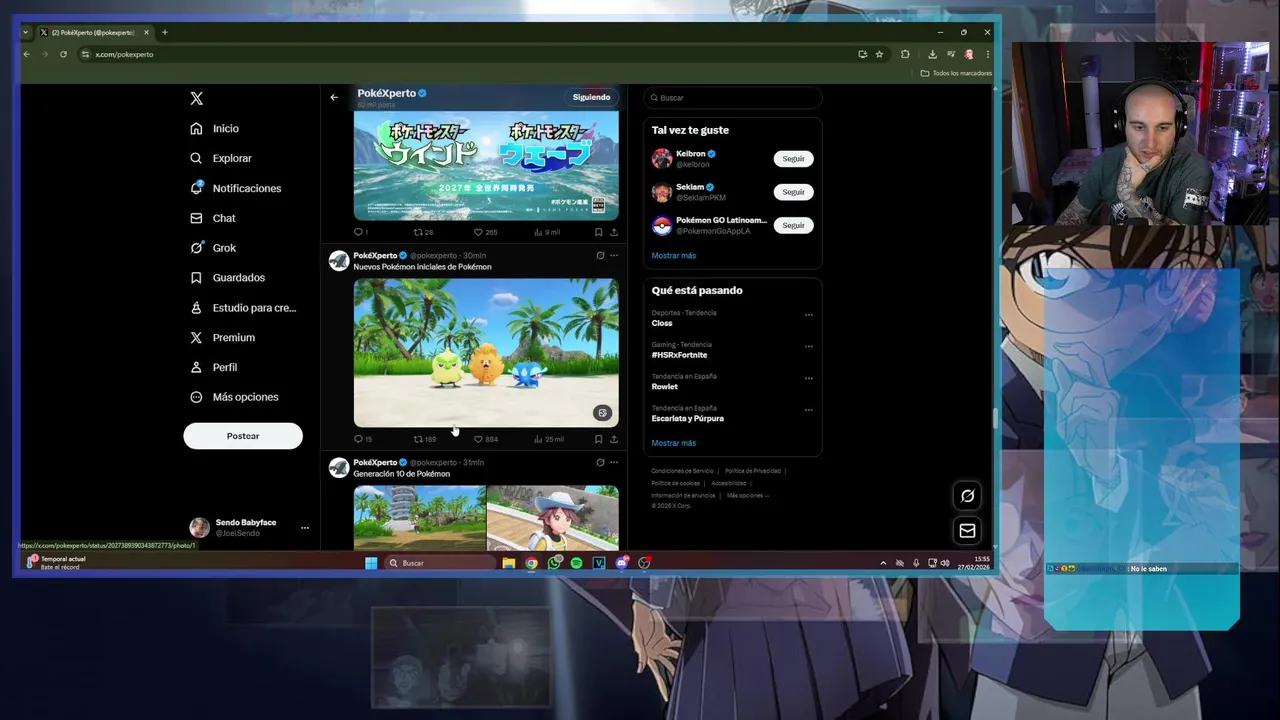Open more options for the Closs trend
The height and width of the screenshot is (720, 1280).
809,315
